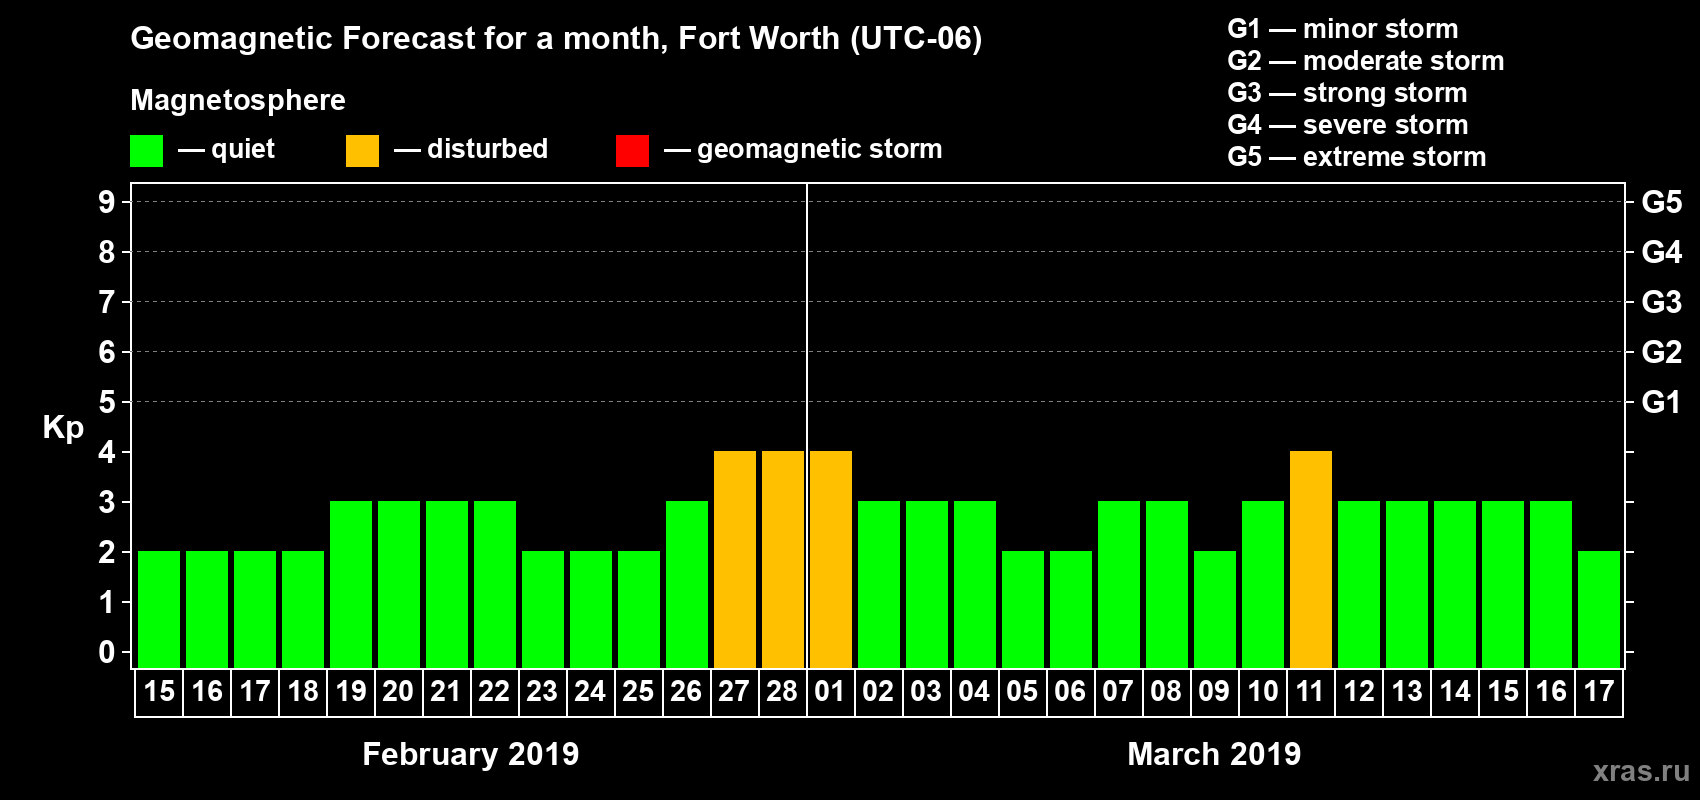The width and height of the screenshot is (1700, 800).
Task: Select the February 27 orange bar
Action: [x=735, y=559]
